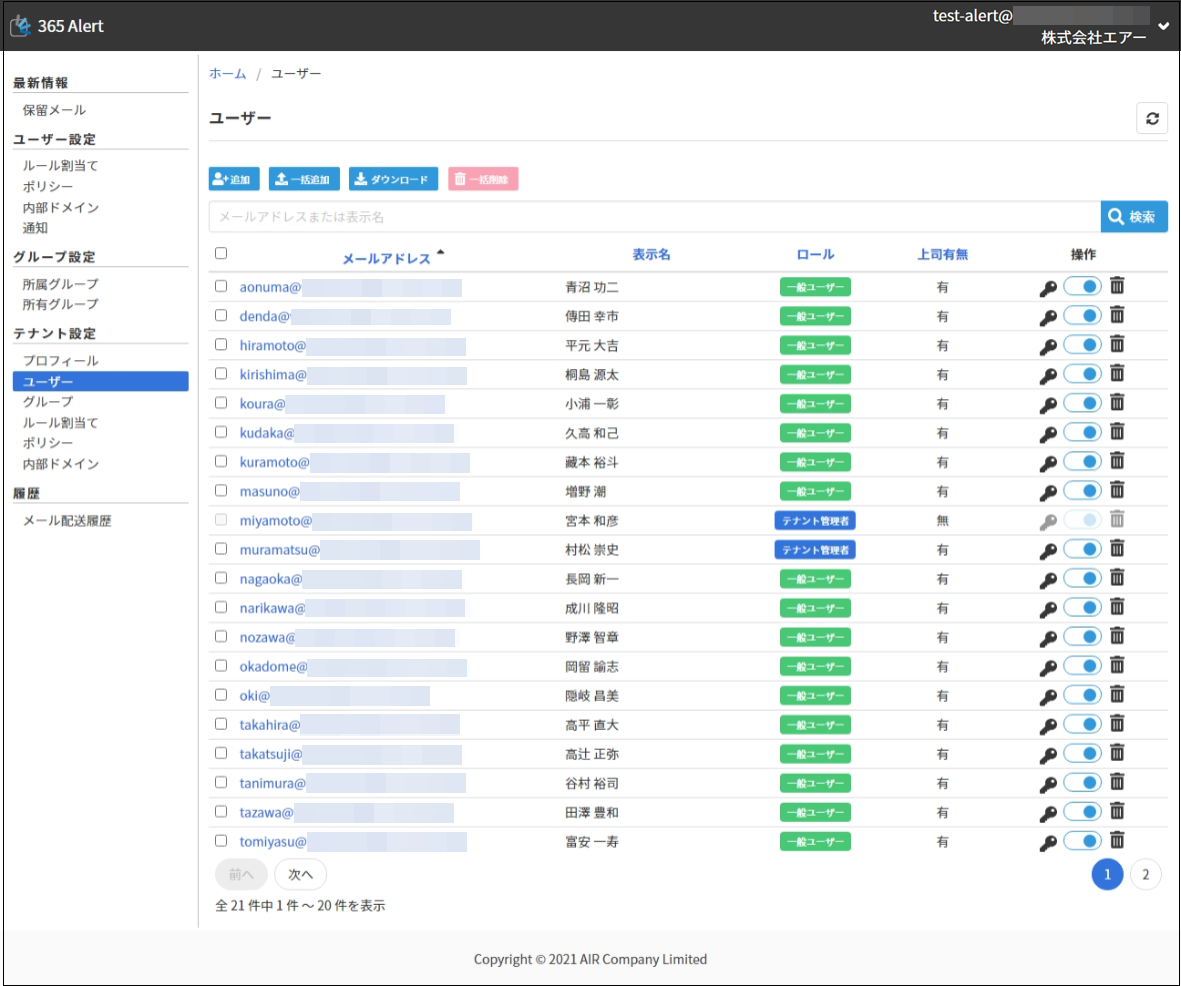Click the refresh icon beside the user heading
The height and width of the screenshot is (986, 1181).
click(1152, 118)
